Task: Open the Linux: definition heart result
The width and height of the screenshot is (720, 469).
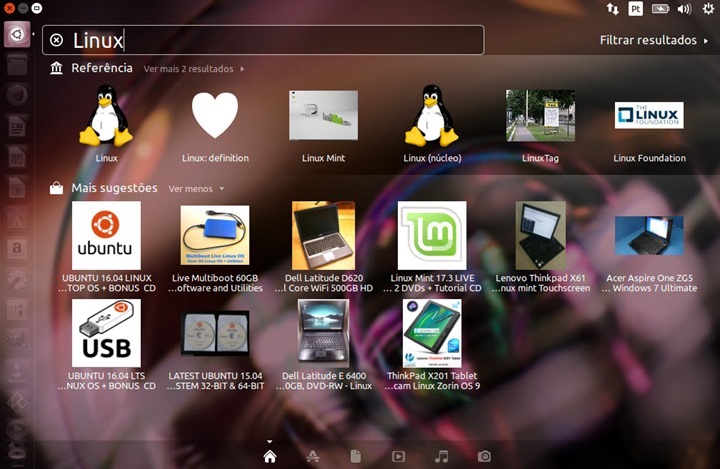Action: click(215, 115)
